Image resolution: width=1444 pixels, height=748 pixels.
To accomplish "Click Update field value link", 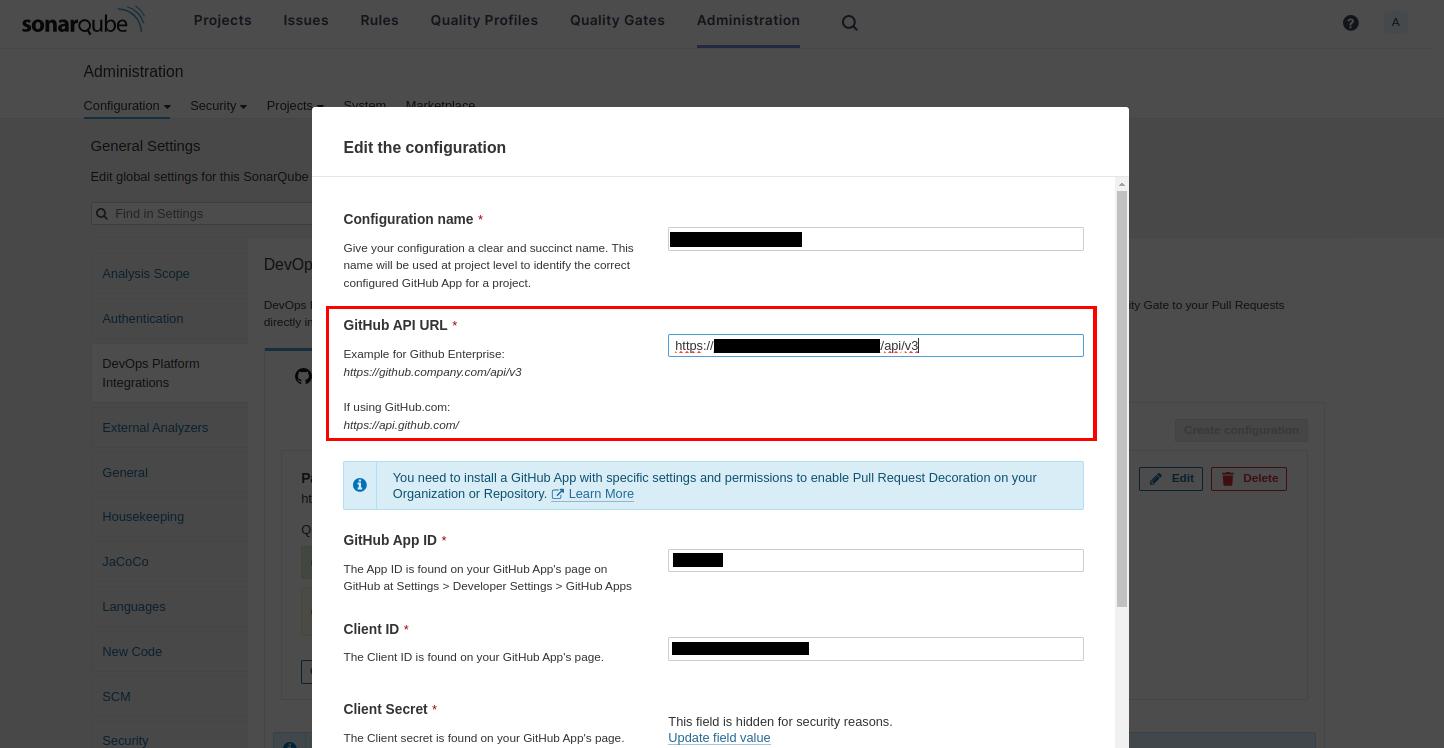I will (719, 738).
